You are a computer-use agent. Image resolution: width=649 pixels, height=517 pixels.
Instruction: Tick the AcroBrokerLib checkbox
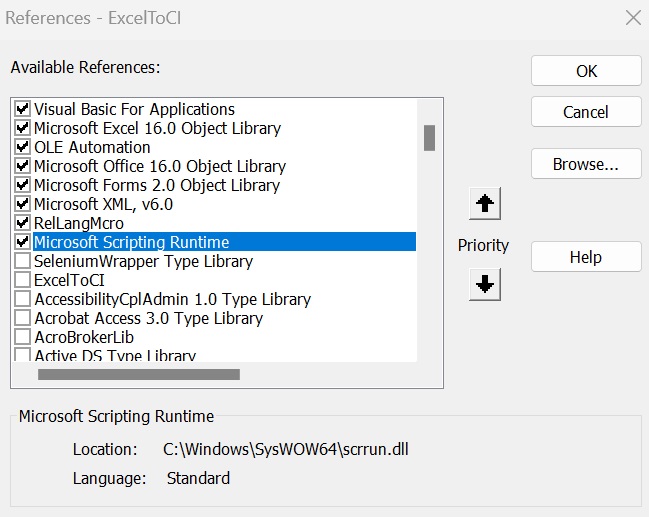pyautogui.click(x=22, y=337)
